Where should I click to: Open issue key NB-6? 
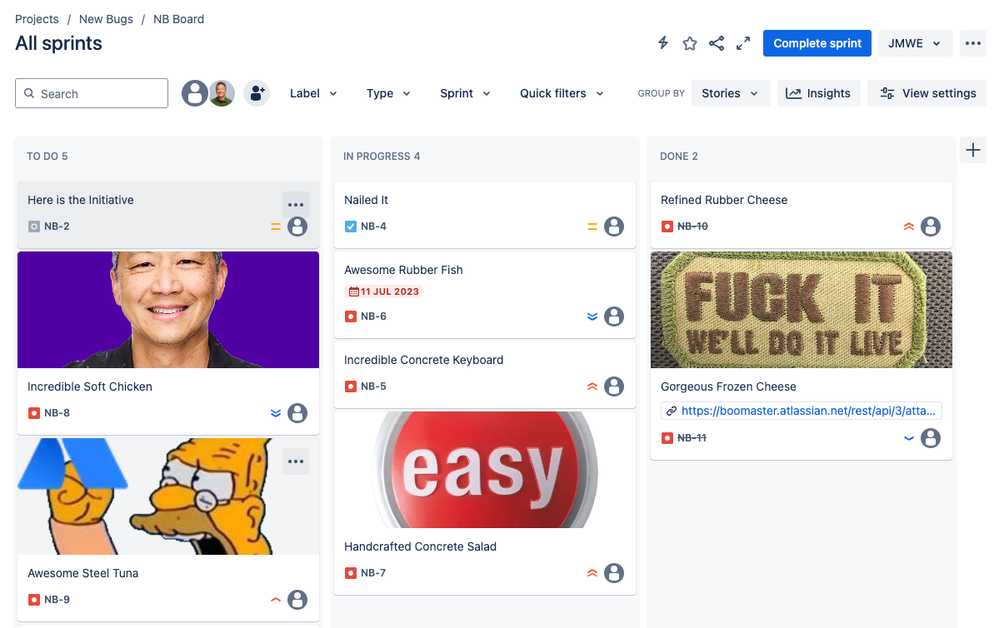coord(373,316)
